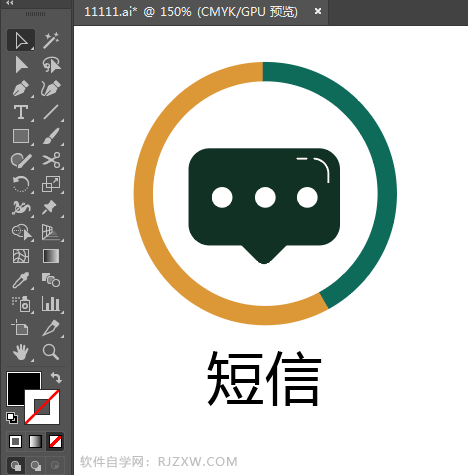
Task: Select the Hand tool
Action: (21, 352)
